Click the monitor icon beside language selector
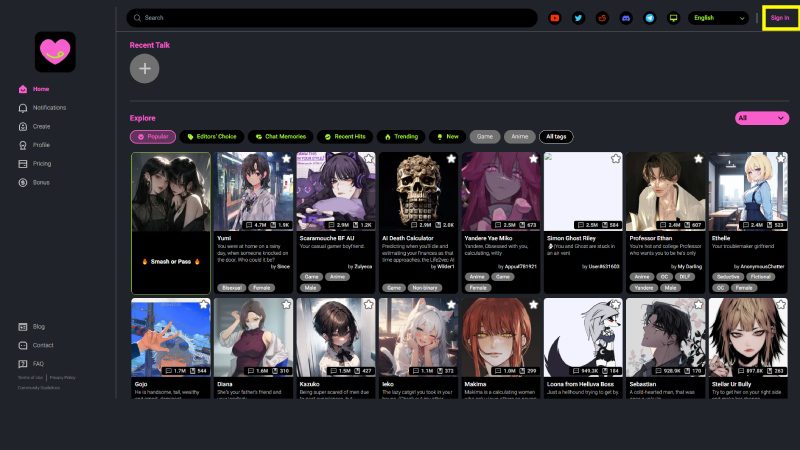This screenshot has width=800, height=450. (673, 18)
